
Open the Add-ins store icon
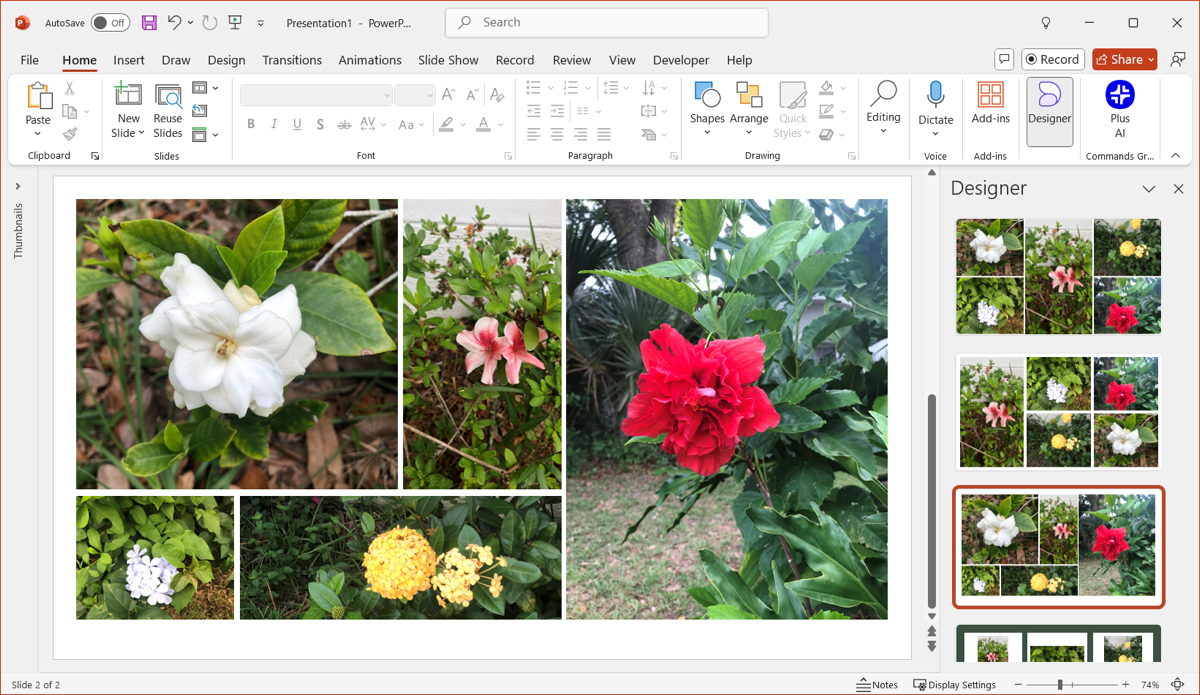(x=990, y=103)
